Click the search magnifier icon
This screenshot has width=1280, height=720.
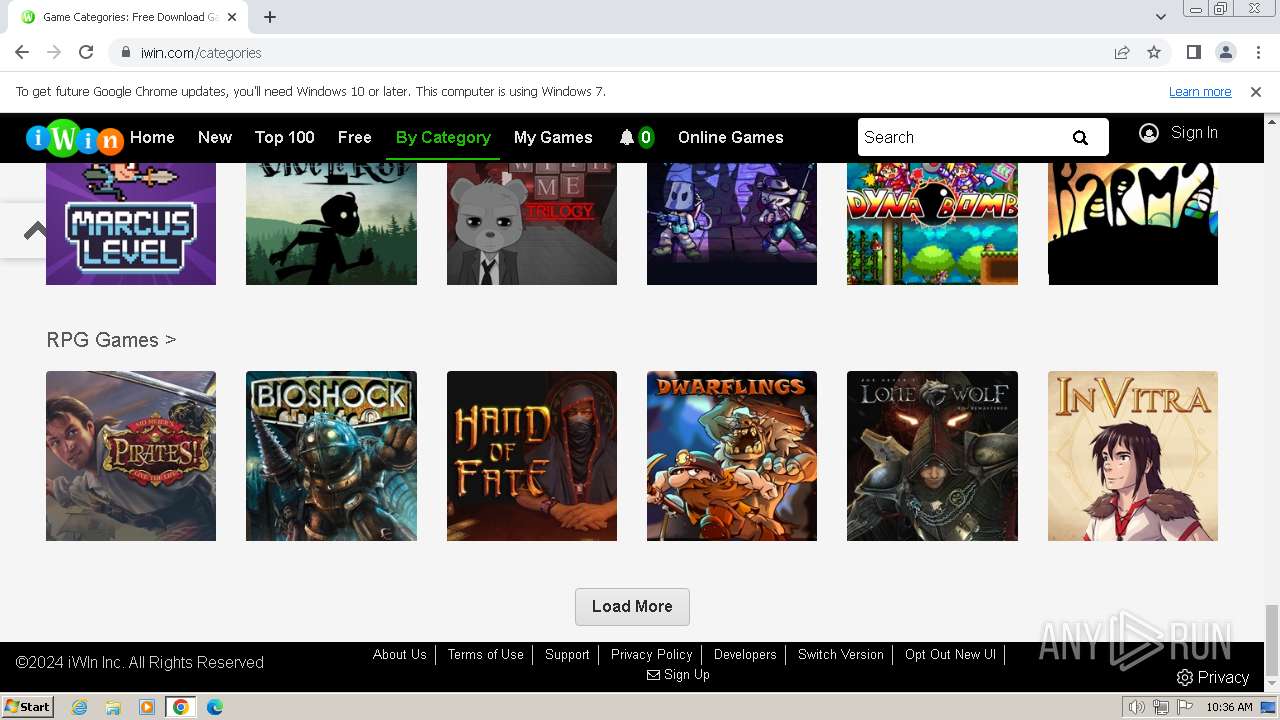1080,138
